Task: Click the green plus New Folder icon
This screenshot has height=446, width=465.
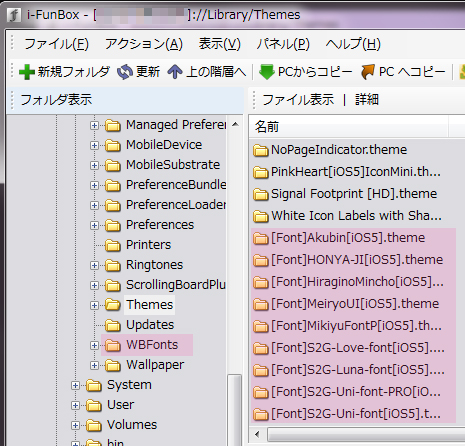Action: point(27,72)
